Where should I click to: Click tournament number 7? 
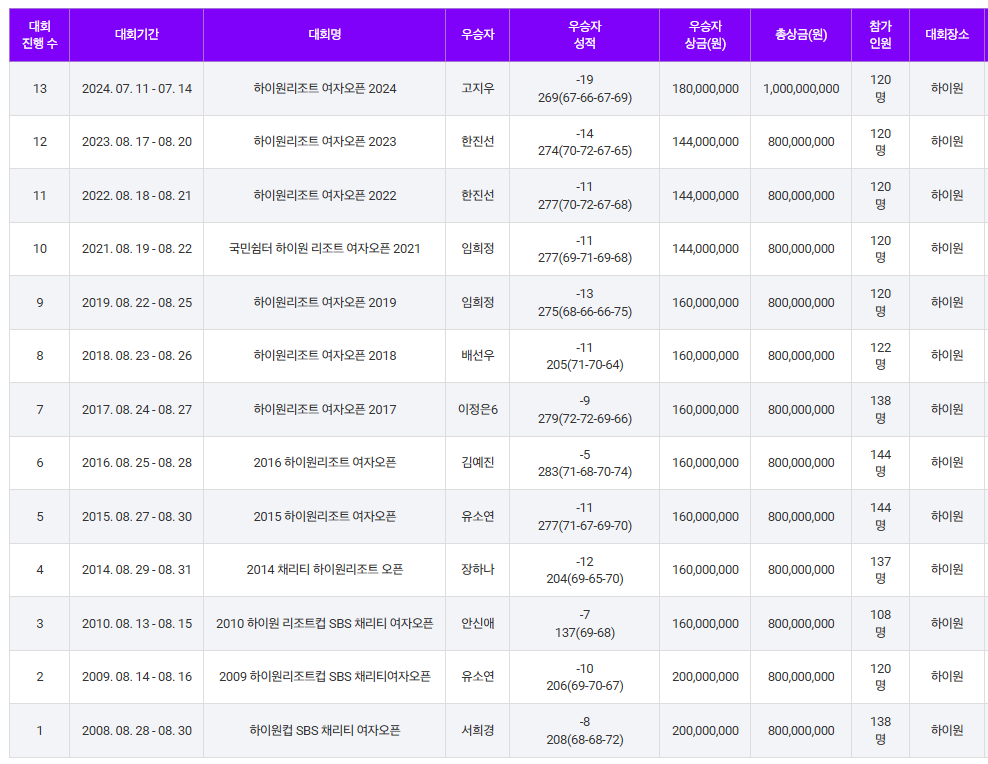(x=40, y=410)
